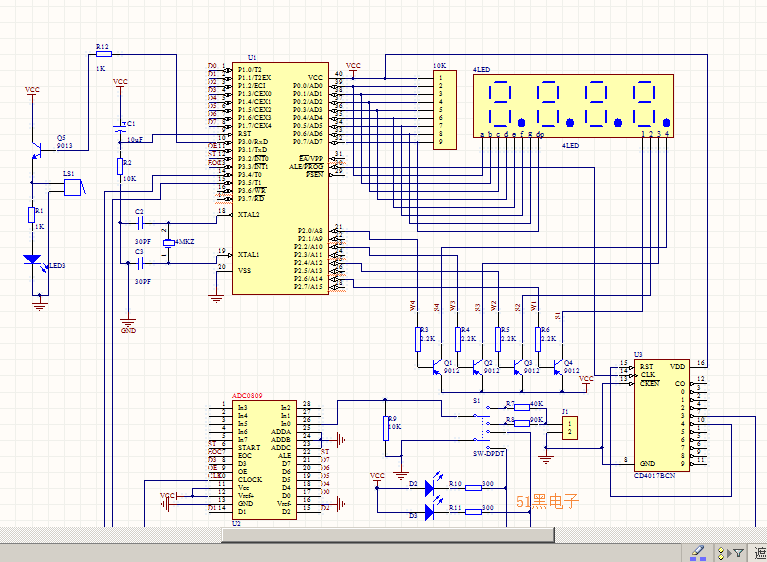Select resistor R4 2.2K symbol

pyautogui.click(x=458, y=339)
